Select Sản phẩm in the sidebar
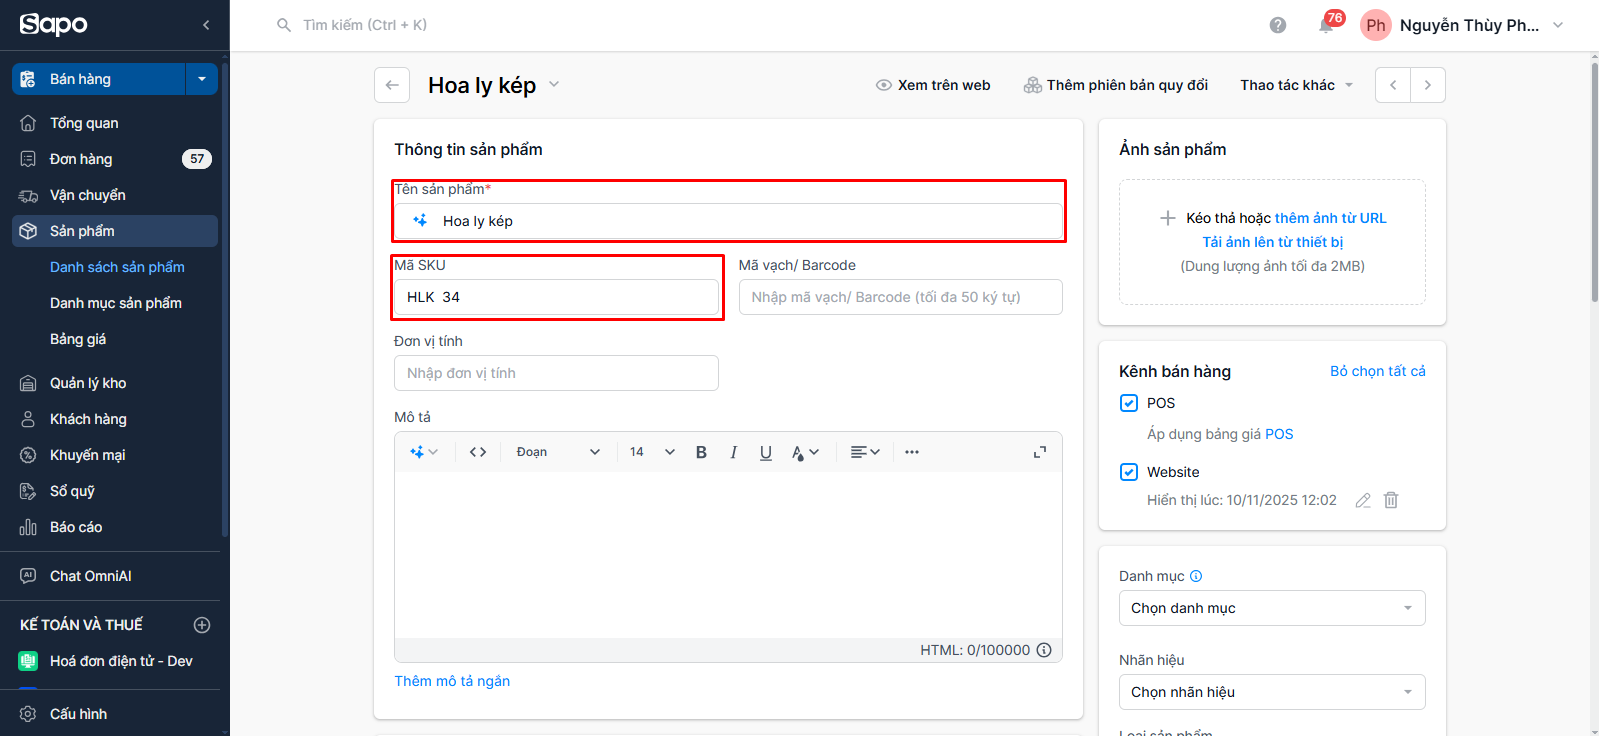 coord(115,231)
